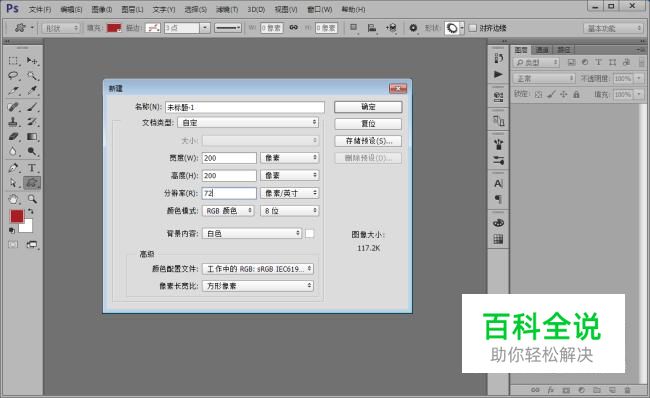This screenshot has height=398, width=650.
Task: Select the Path Selection arrow tool
Action: click(x=13, y=183)
